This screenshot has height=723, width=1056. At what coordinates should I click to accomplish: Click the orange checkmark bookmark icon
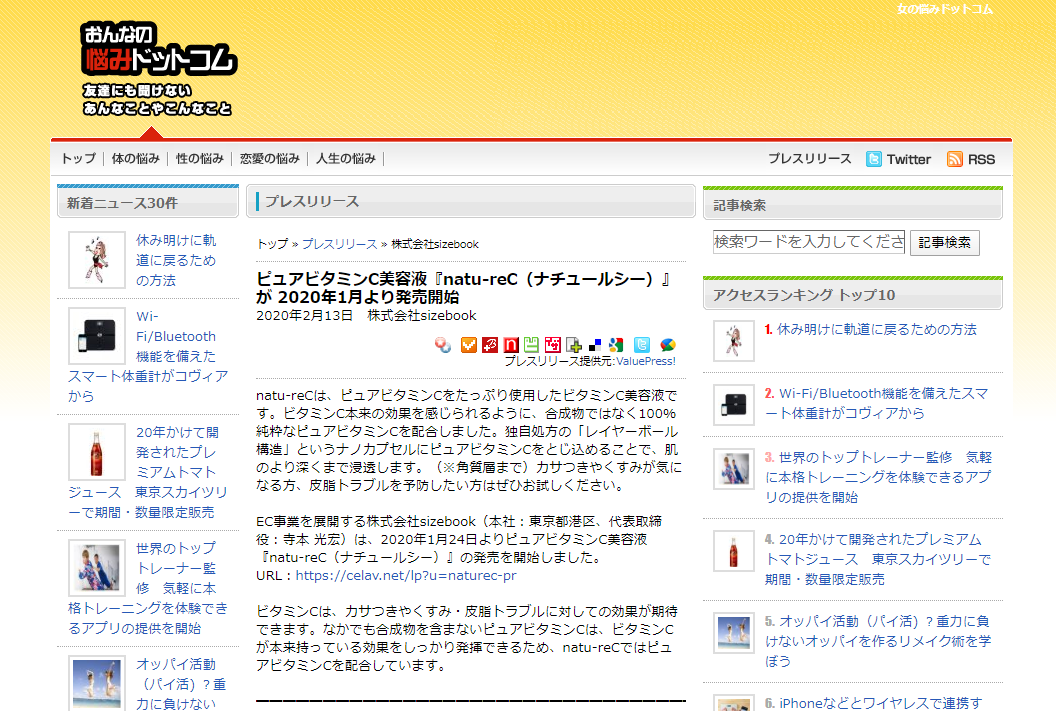[468, 345]
